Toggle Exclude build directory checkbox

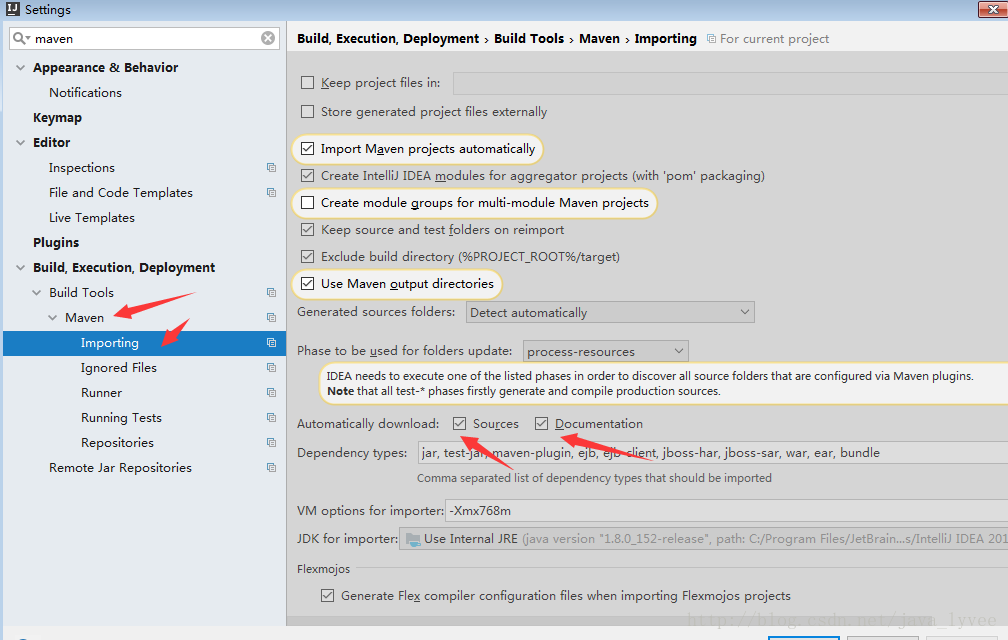(x=307, y=257)
